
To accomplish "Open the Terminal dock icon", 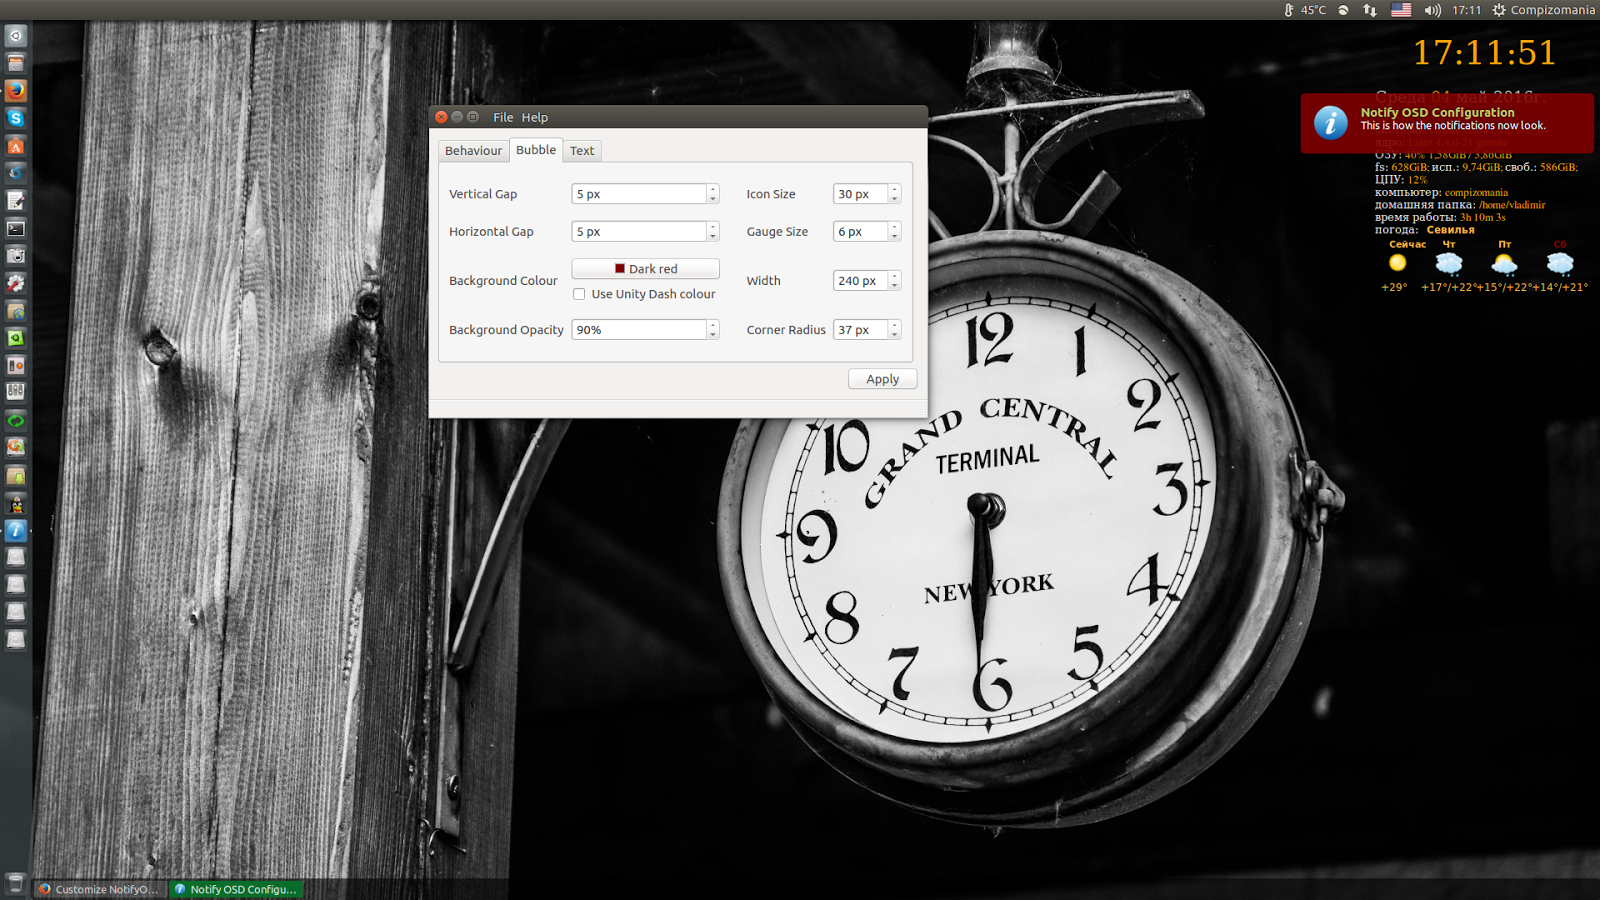I will click(15, 229).
